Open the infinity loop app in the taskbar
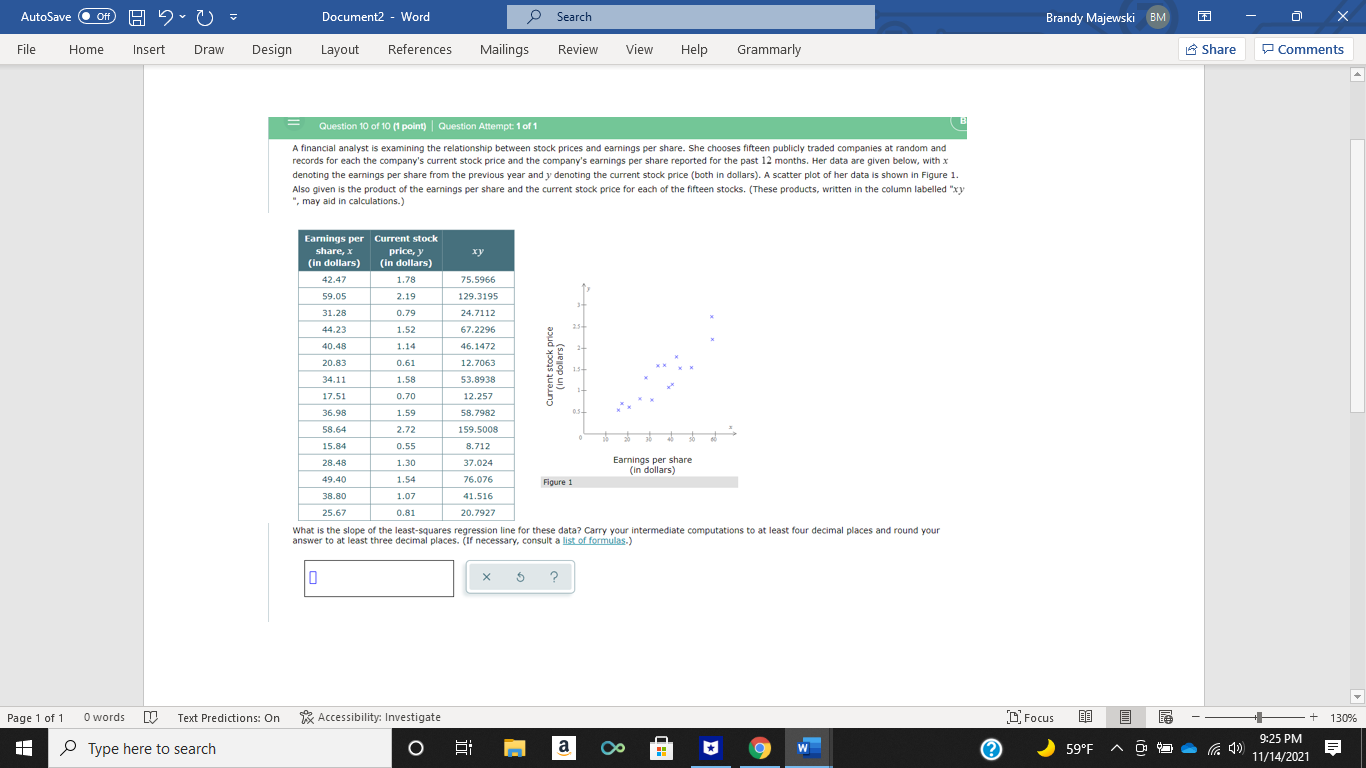1366x768 pixels. [x=611, y=748]
